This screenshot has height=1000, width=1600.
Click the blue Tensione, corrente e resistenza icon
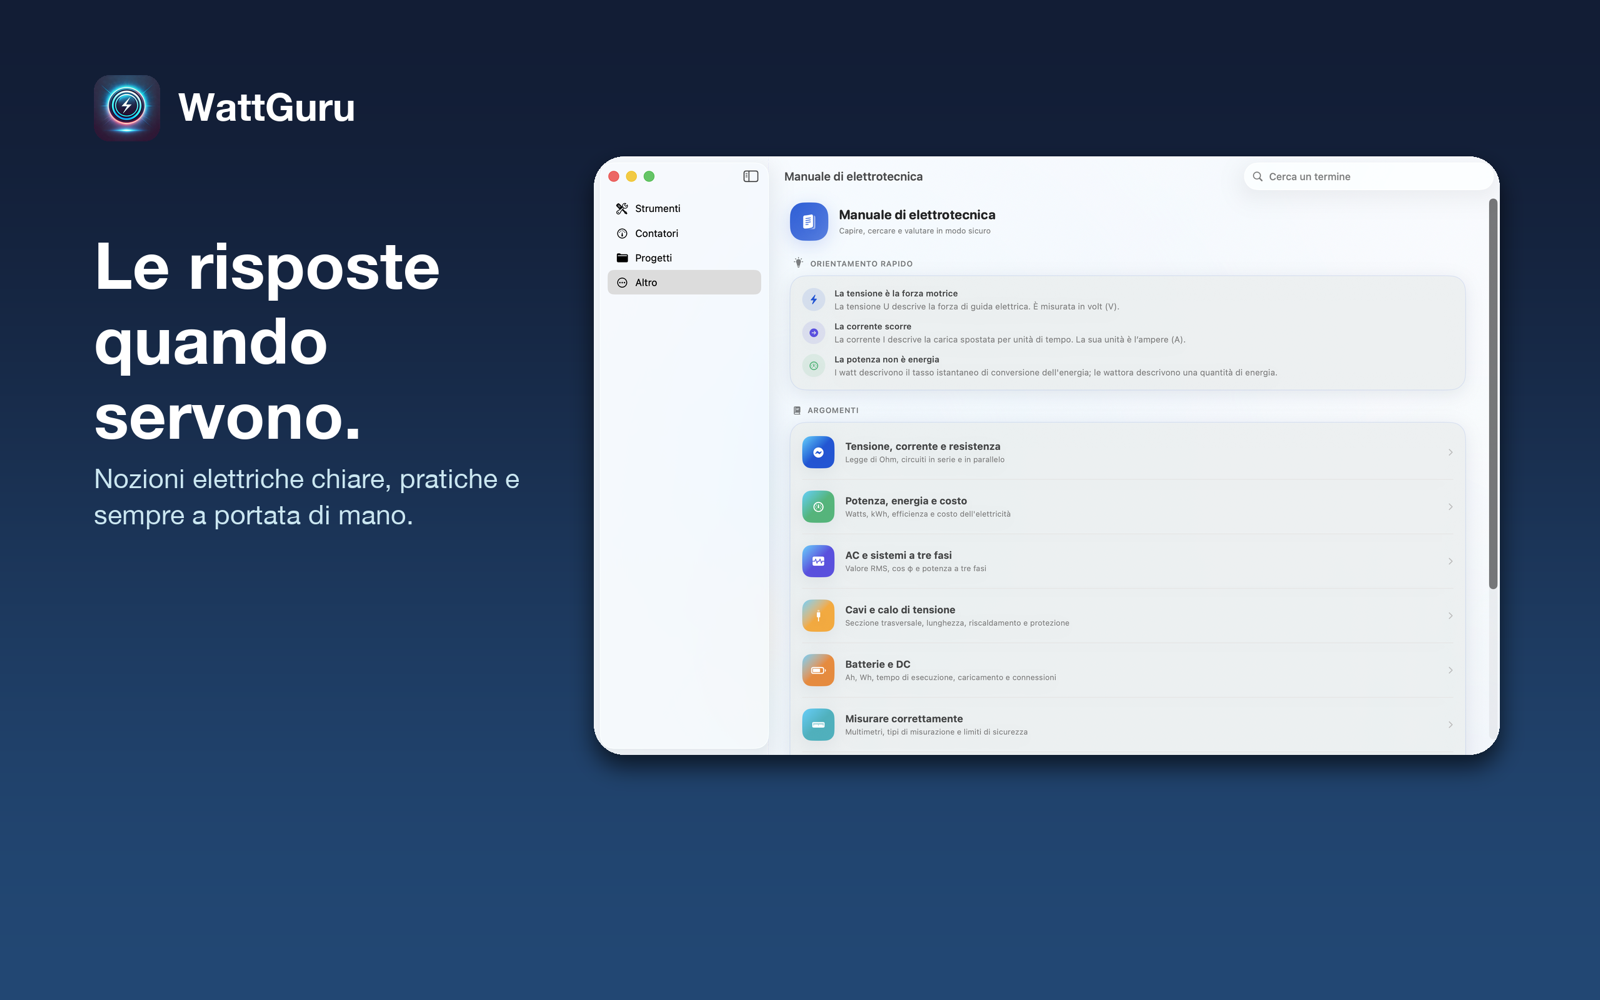(x=818, y=452)
